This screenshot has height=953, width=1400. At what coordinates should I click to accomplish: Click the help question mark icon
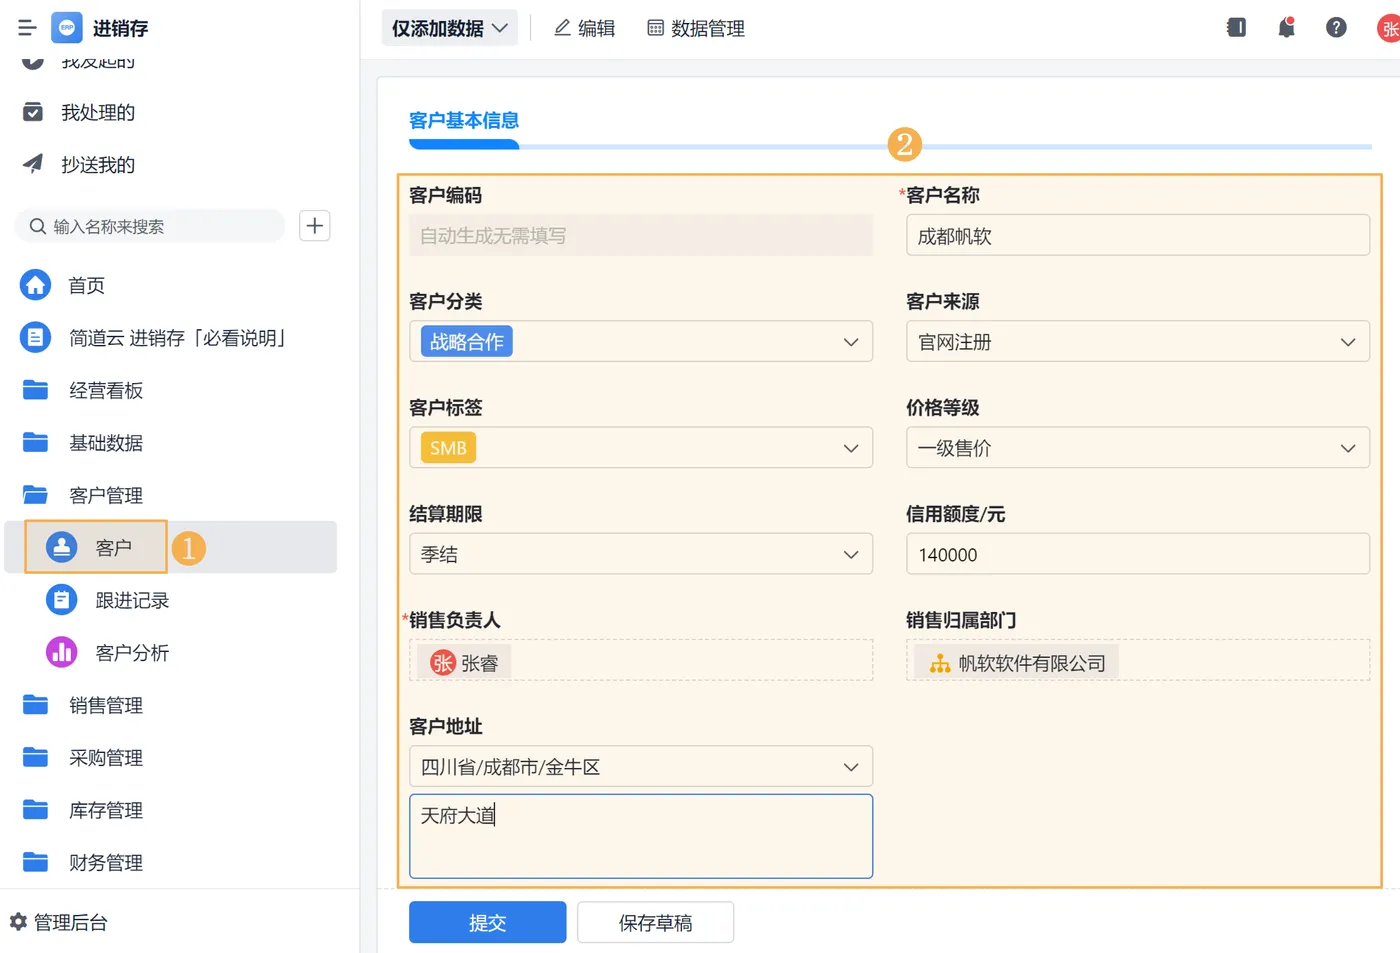(x=1336, y=28)
